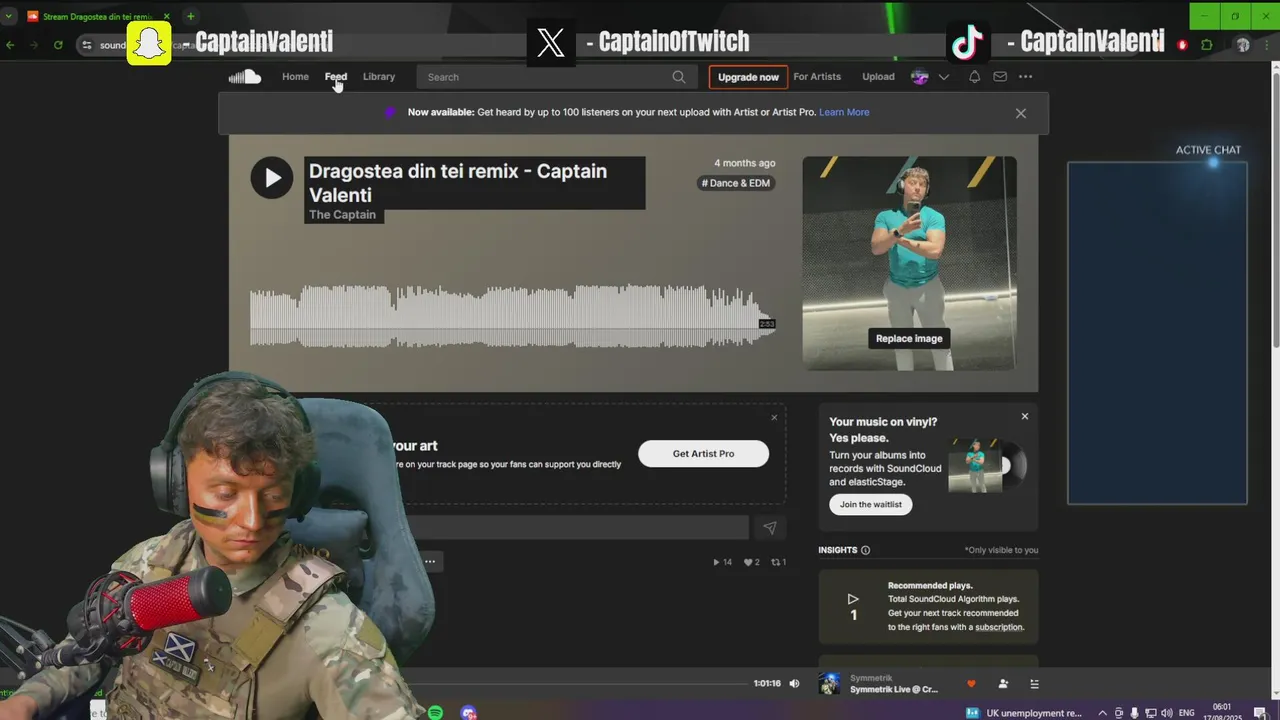Screen dimensions: 1280x720
Task: Click the browser reload icon
Action: 58,45
